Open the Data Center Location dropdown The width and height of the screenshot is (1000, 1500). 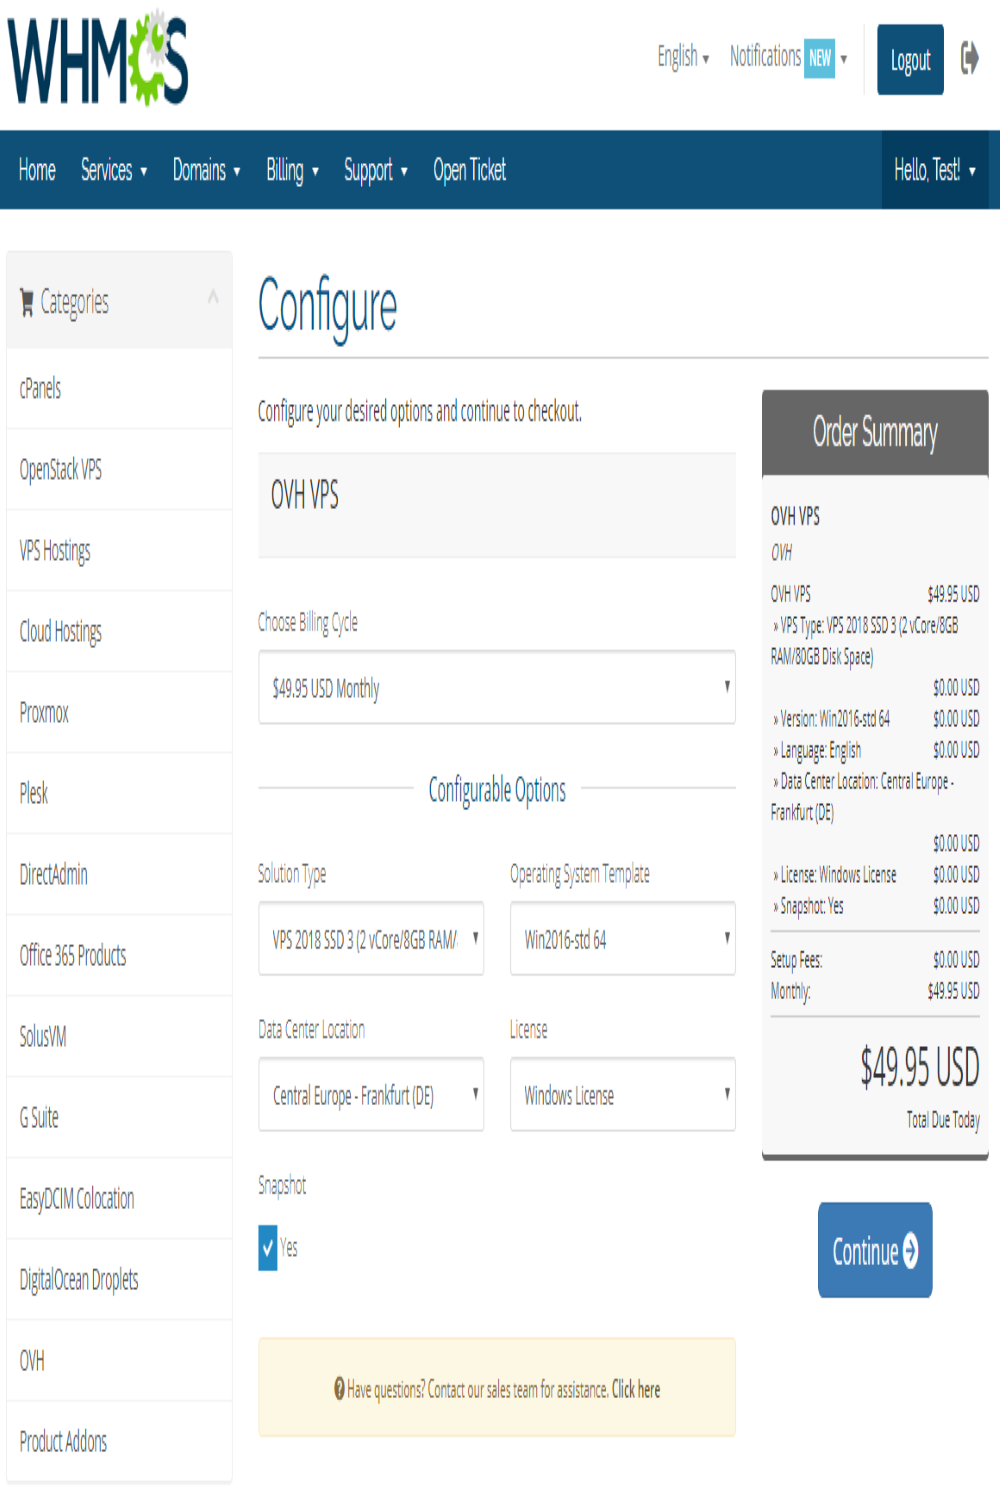(x=371, y=1095)
